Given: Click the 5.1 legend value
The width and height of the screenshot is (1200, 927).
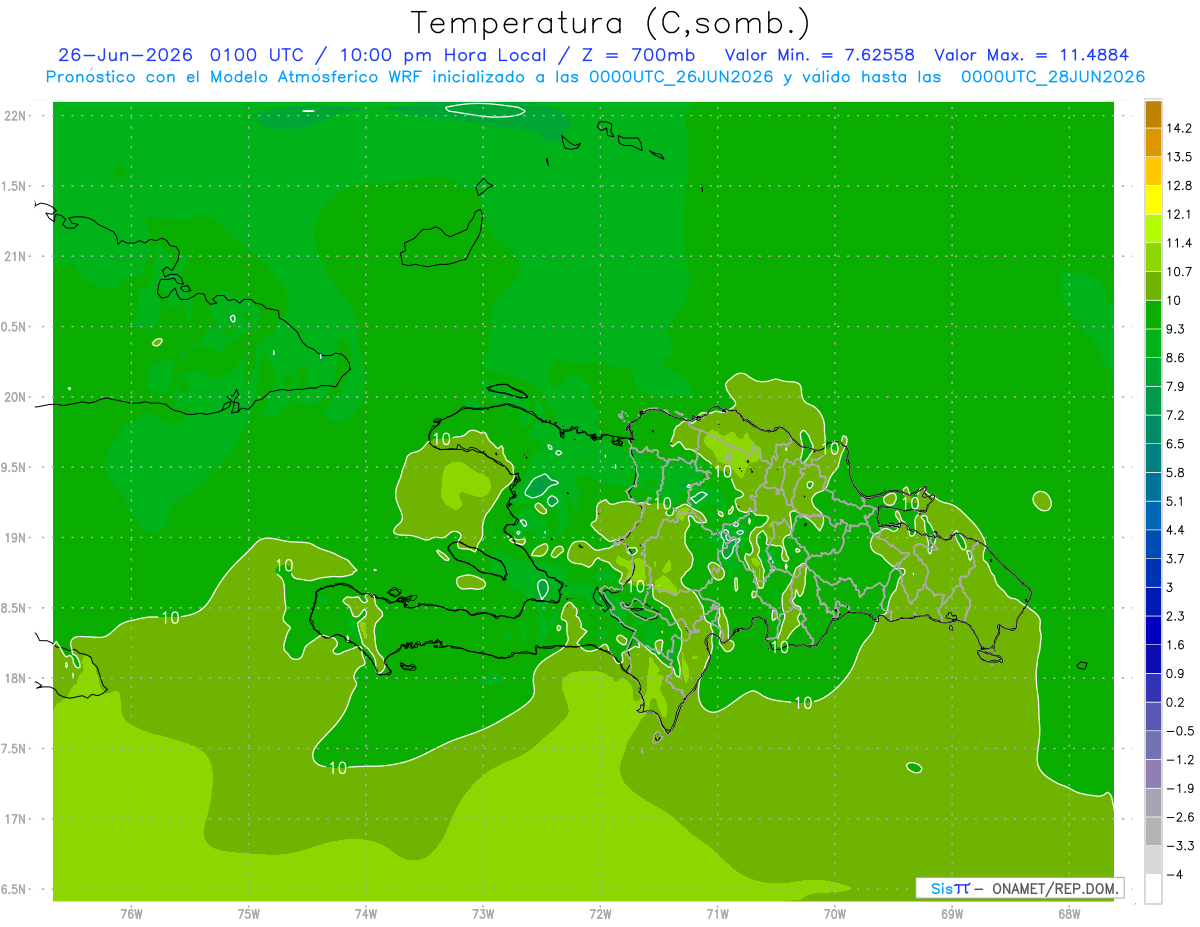Looking at the screenshot, I should point(1175,501).
